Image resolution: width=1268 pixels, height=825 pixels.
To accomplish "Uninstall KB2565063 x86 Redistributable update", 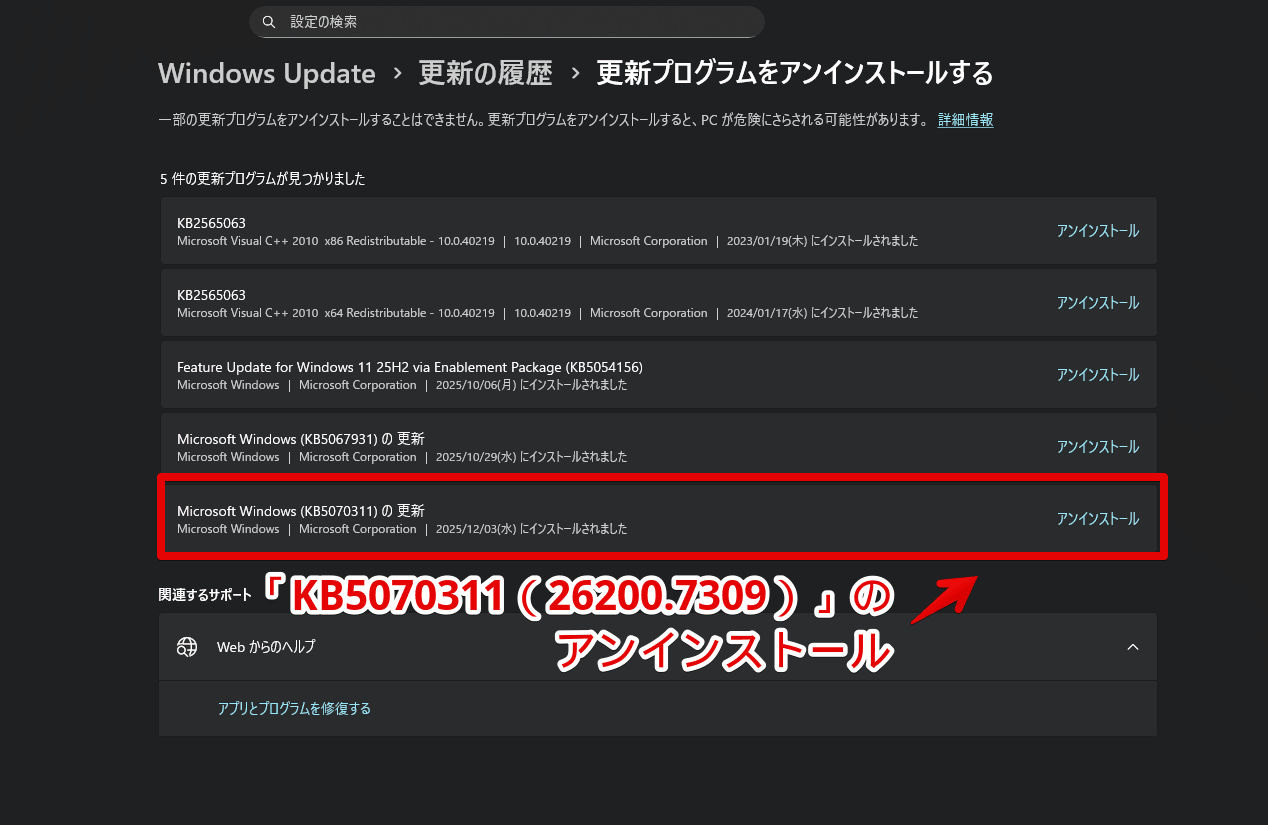I will point(1097,230).
